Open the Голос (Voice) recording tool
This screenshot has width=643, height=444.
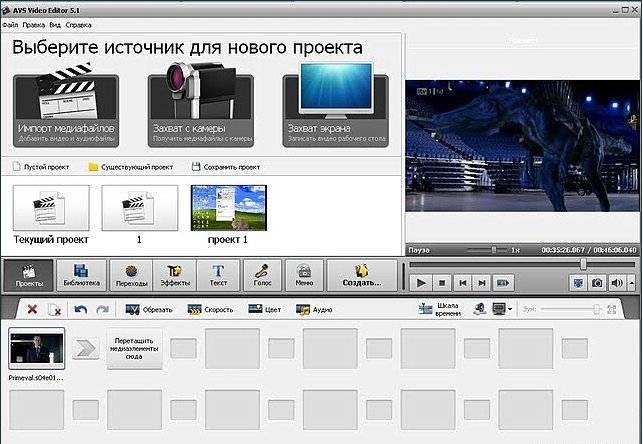point(261,274)
